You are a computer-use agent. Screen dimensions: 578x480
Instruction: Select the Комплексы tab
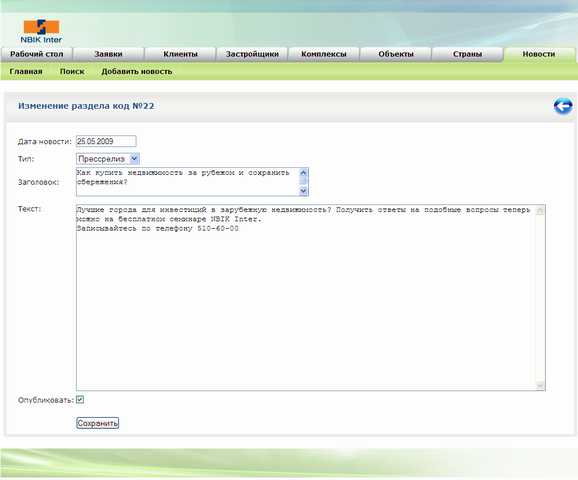[x=324, y=54]
